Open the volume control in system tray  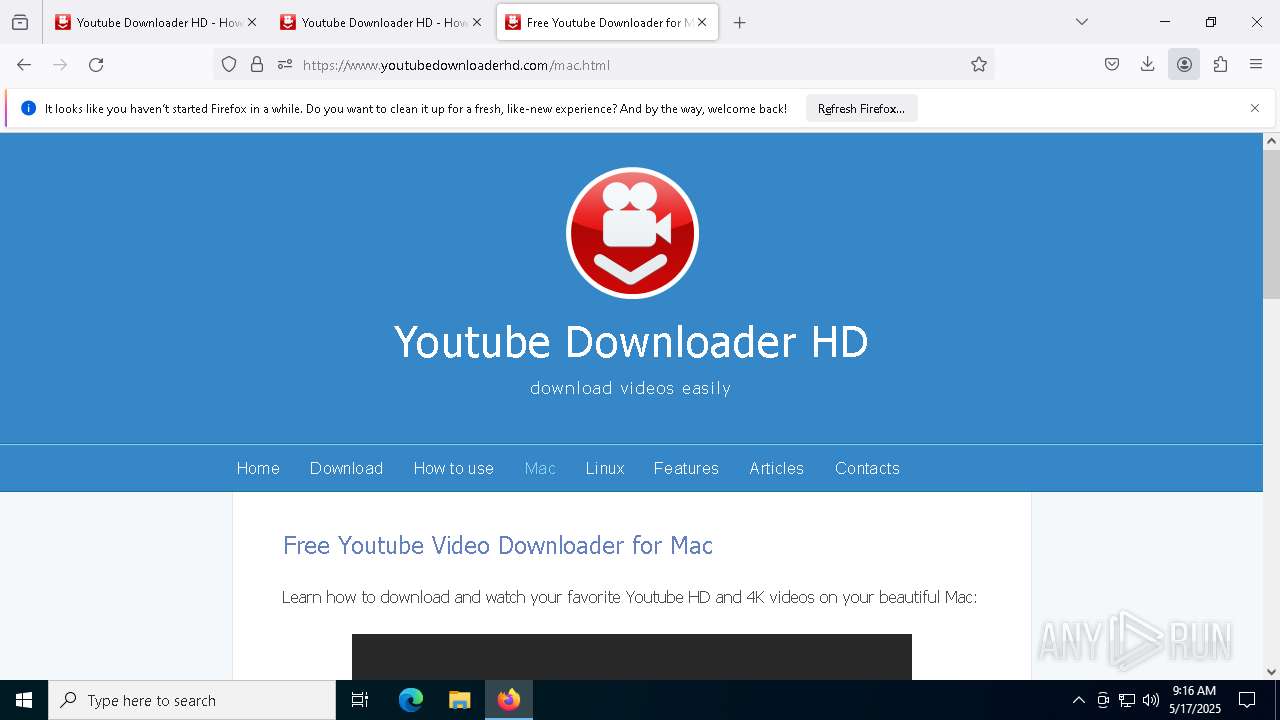1151,700
